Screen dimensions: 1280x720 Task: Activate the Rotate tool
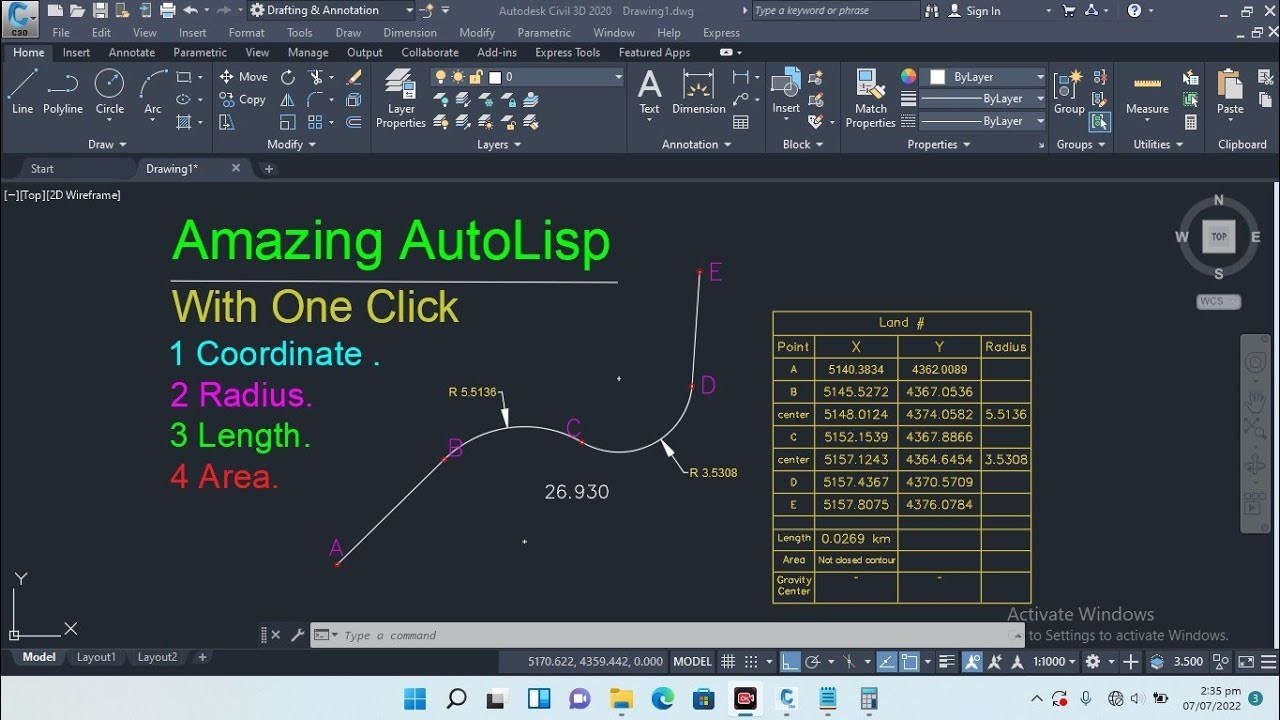pyautogui.click(x=288, y=77)
